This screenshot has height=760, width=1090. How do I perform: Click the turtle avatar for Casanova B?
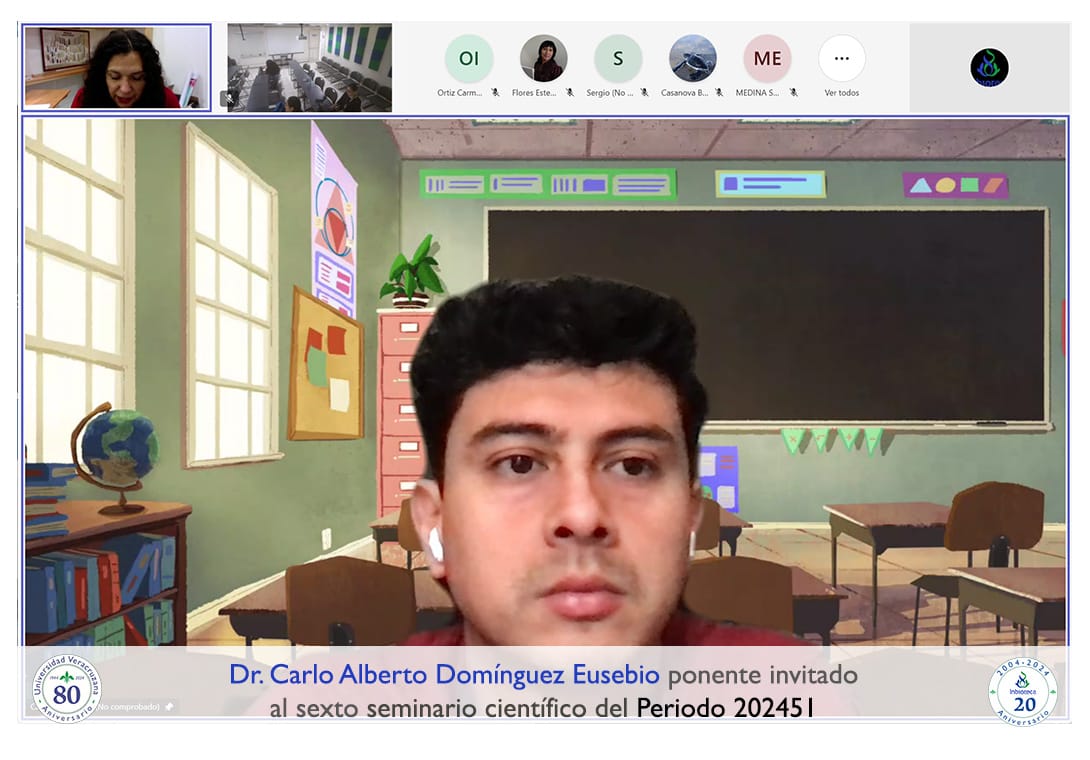tap(692, 58)
